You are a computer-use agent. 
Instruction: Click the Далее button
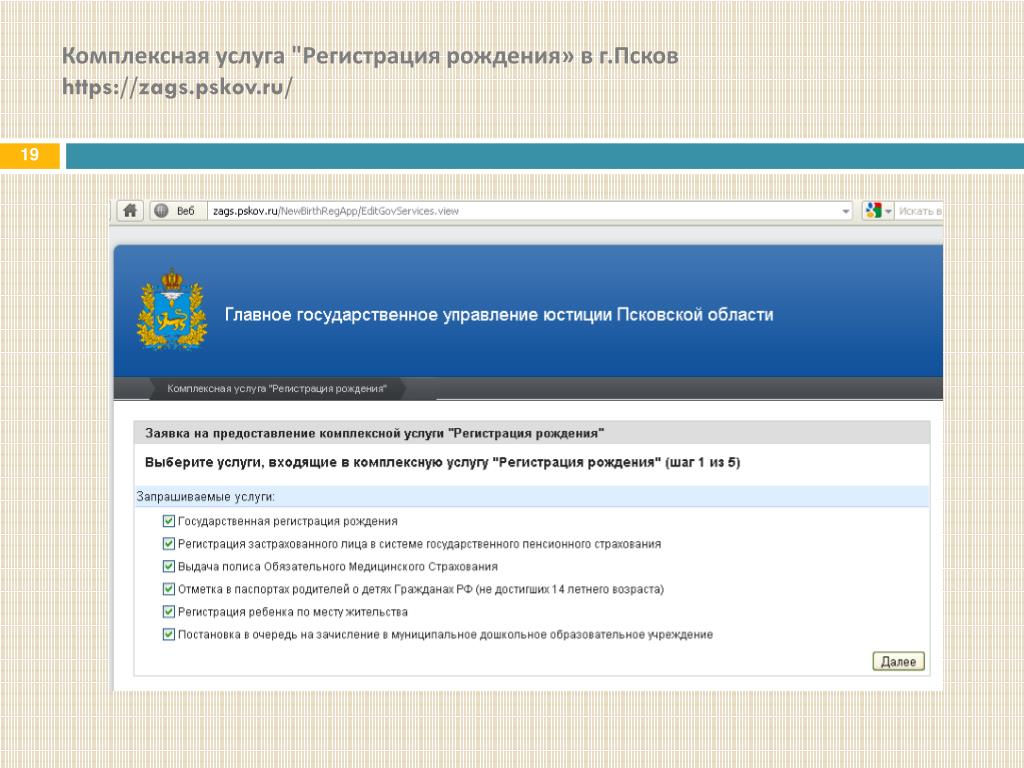tap(899, 662)
